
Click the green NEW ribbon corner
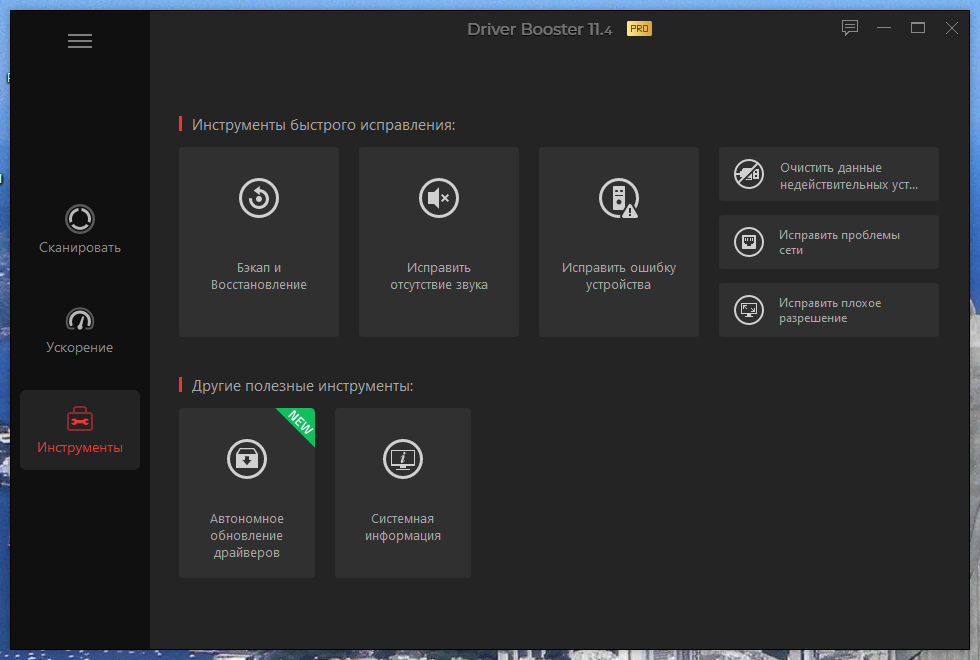click(x=300, y=423)
